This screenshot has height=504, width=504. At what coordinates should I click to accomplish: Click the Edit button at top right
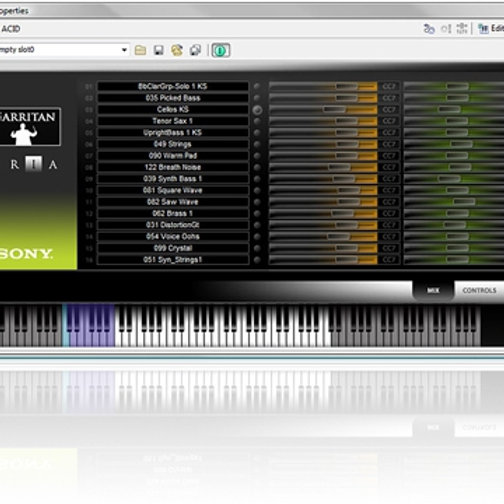pos(491,29)
